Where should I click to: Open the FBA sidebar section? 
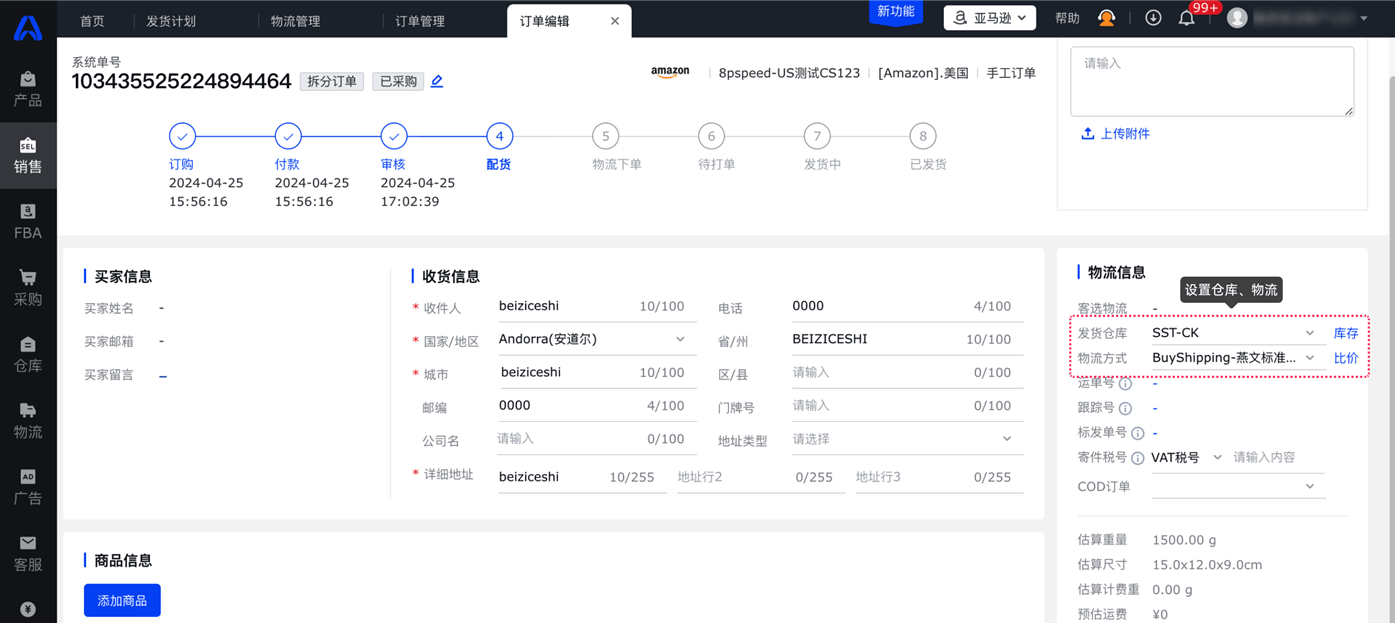(x=28, y=221)
